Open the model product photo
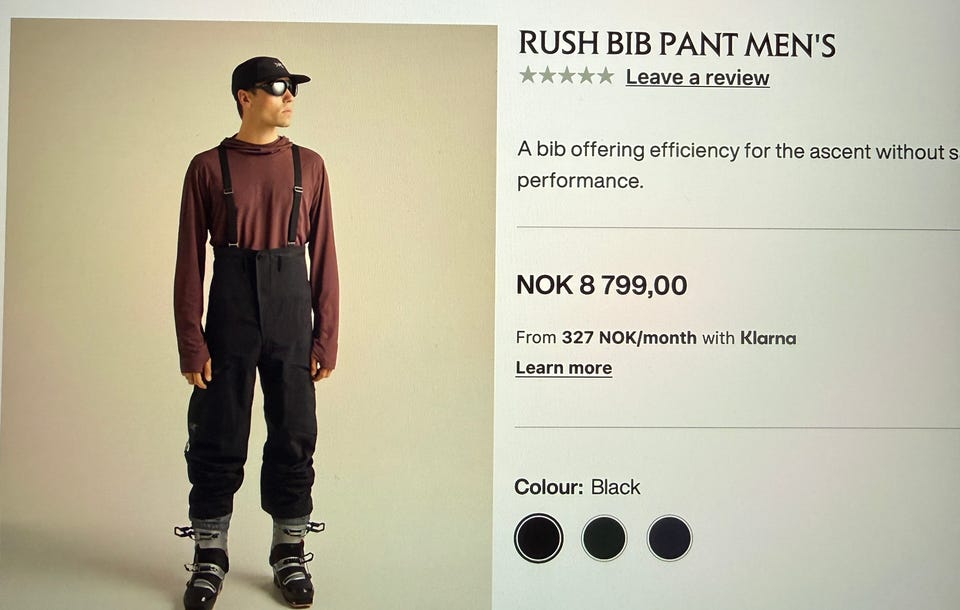The image size is (960, 610). [x=249, y=314]
